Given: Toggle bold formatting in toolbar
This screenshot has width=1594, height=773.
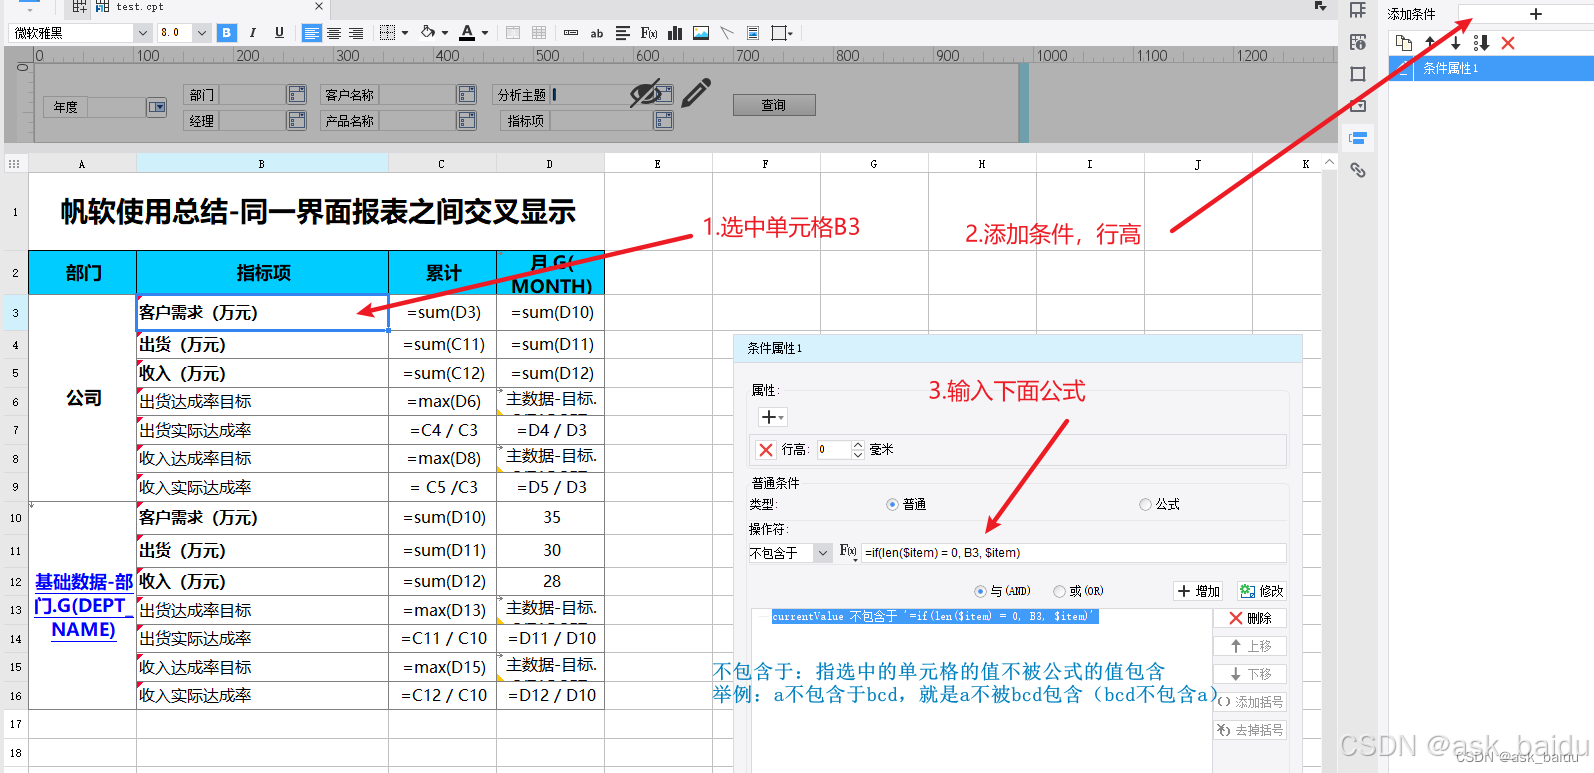Looking at the screenshot, I should tap(227, 33).
